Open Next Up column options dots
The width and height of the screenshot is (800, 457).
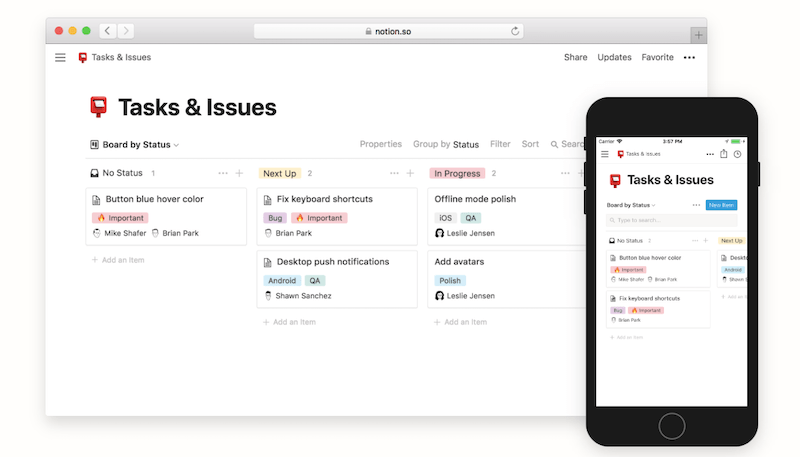point(394,173)
